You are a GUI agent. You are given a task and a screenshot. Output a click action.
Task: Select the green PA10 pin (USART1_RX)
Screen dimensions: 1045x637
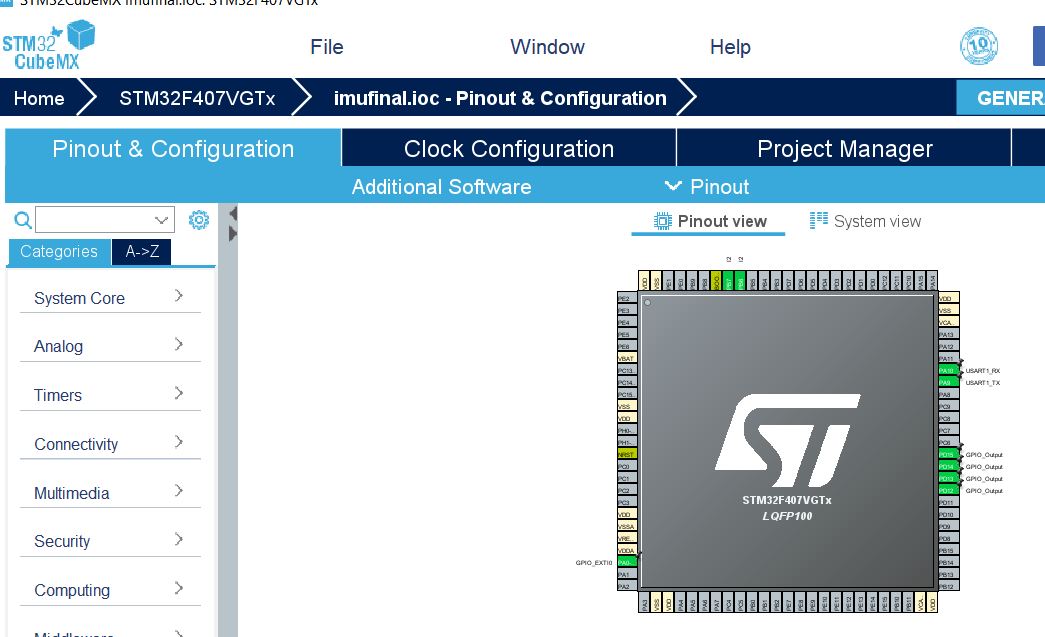pyautogui.click(x=948, y=370)
